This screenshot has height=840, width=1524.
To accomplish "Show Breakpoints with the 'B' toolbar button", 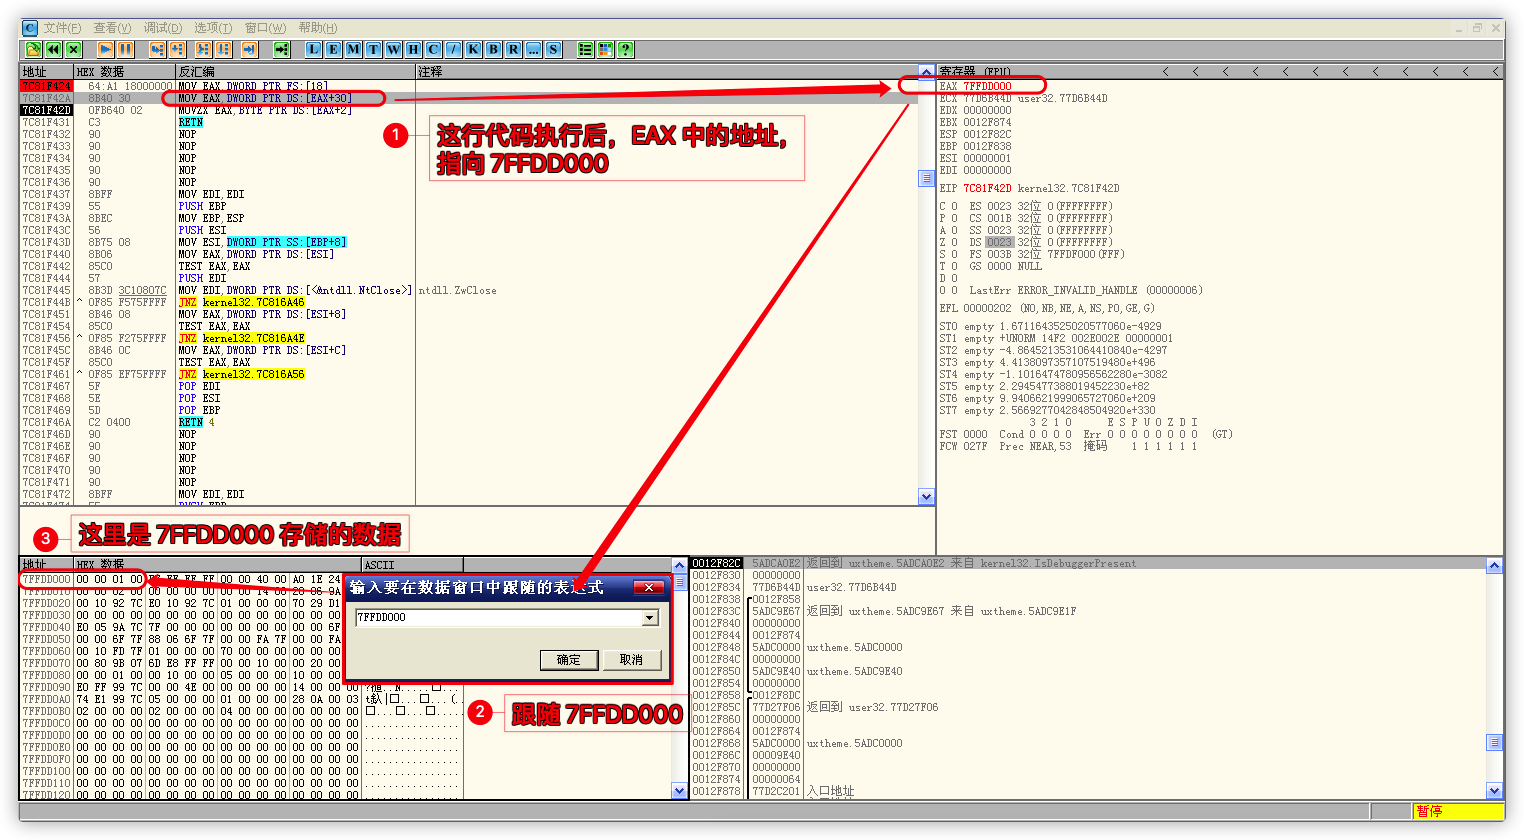I will coord(493,49).
